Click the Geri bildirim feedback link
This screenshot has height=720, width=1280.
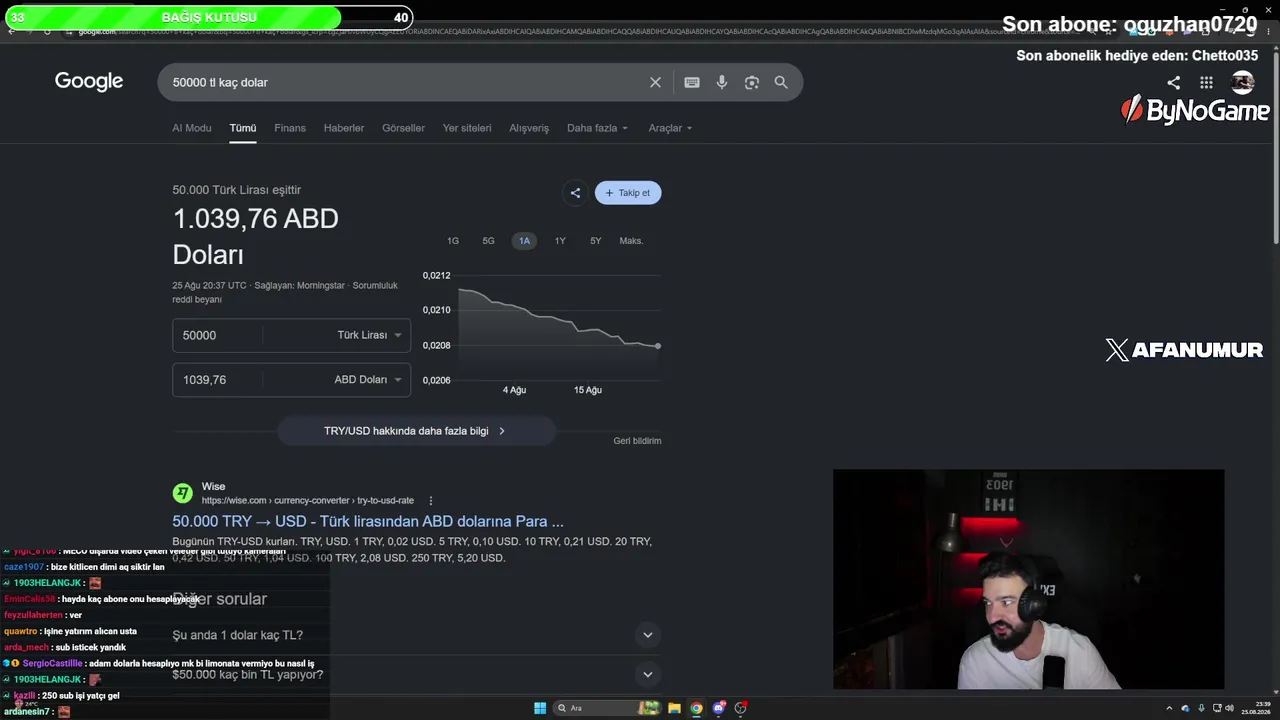(637, 441)
